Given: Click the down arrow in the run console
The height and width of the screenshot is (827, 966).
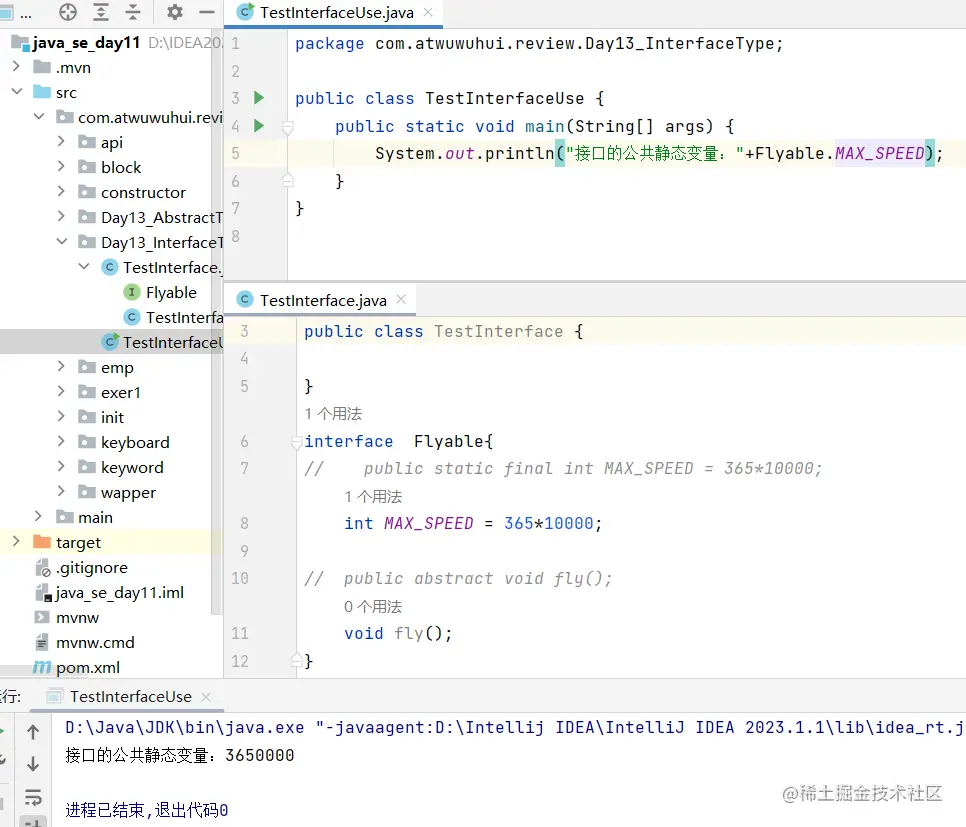Looking at the screenshot, I should (x=33, y=764).
